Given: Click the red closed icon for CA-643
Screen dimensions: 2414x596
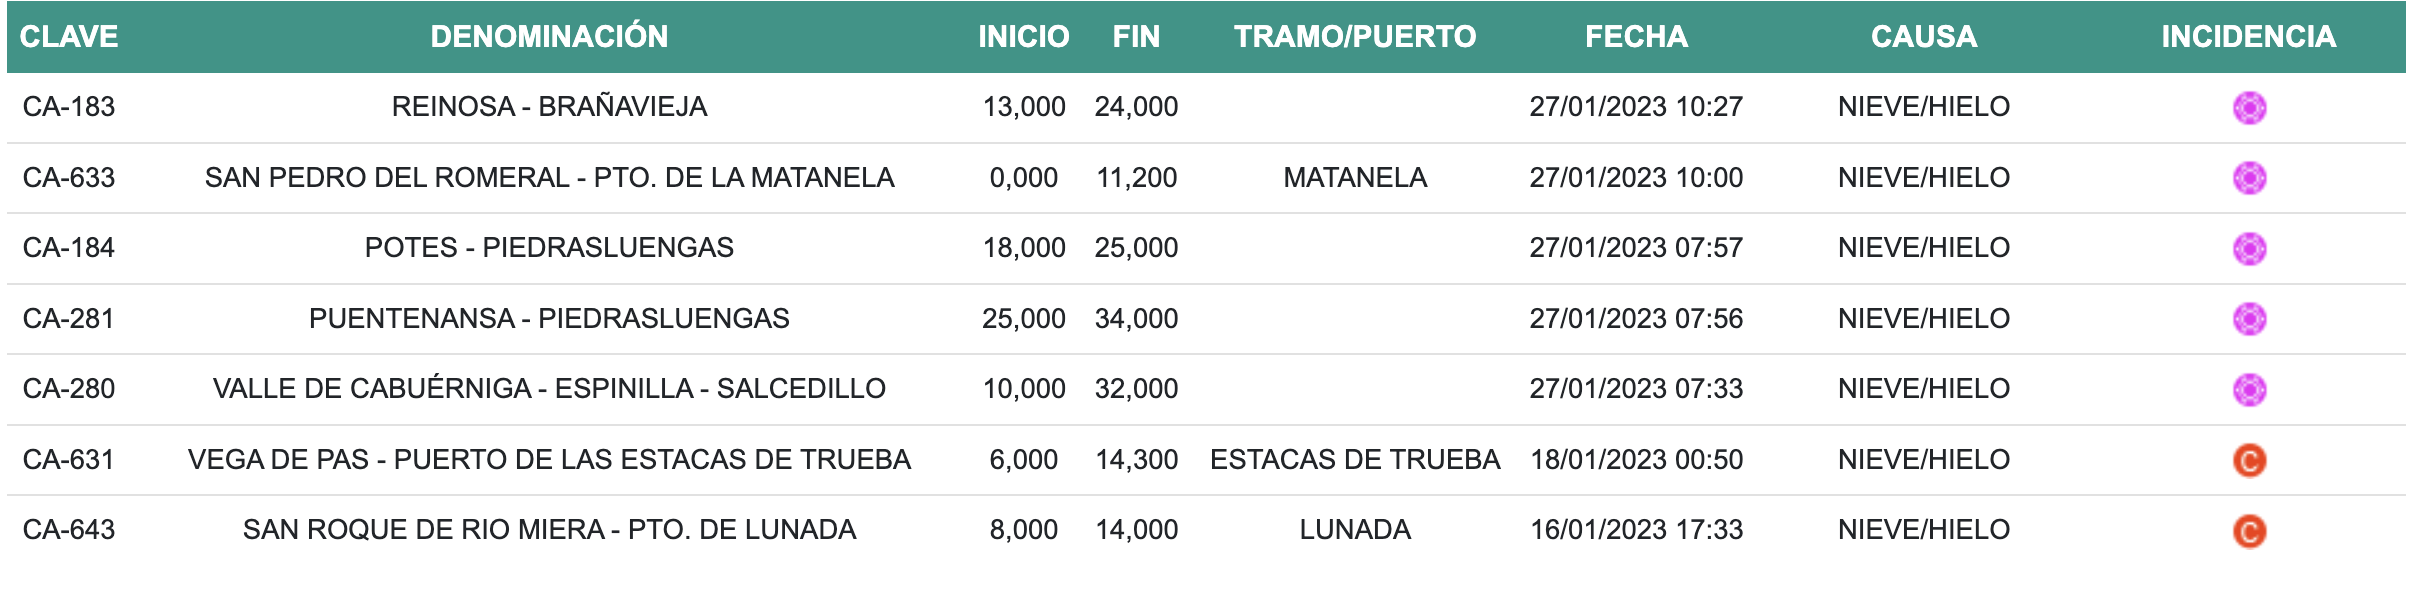Looking at the screenshot, I should [2249, 531].
